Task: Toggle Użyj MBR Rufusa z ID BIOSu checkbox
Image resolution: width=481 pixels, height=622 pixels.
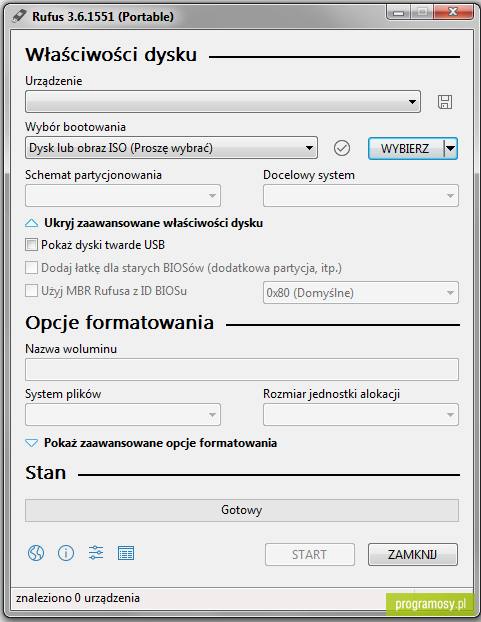Action: pos(31,291)
